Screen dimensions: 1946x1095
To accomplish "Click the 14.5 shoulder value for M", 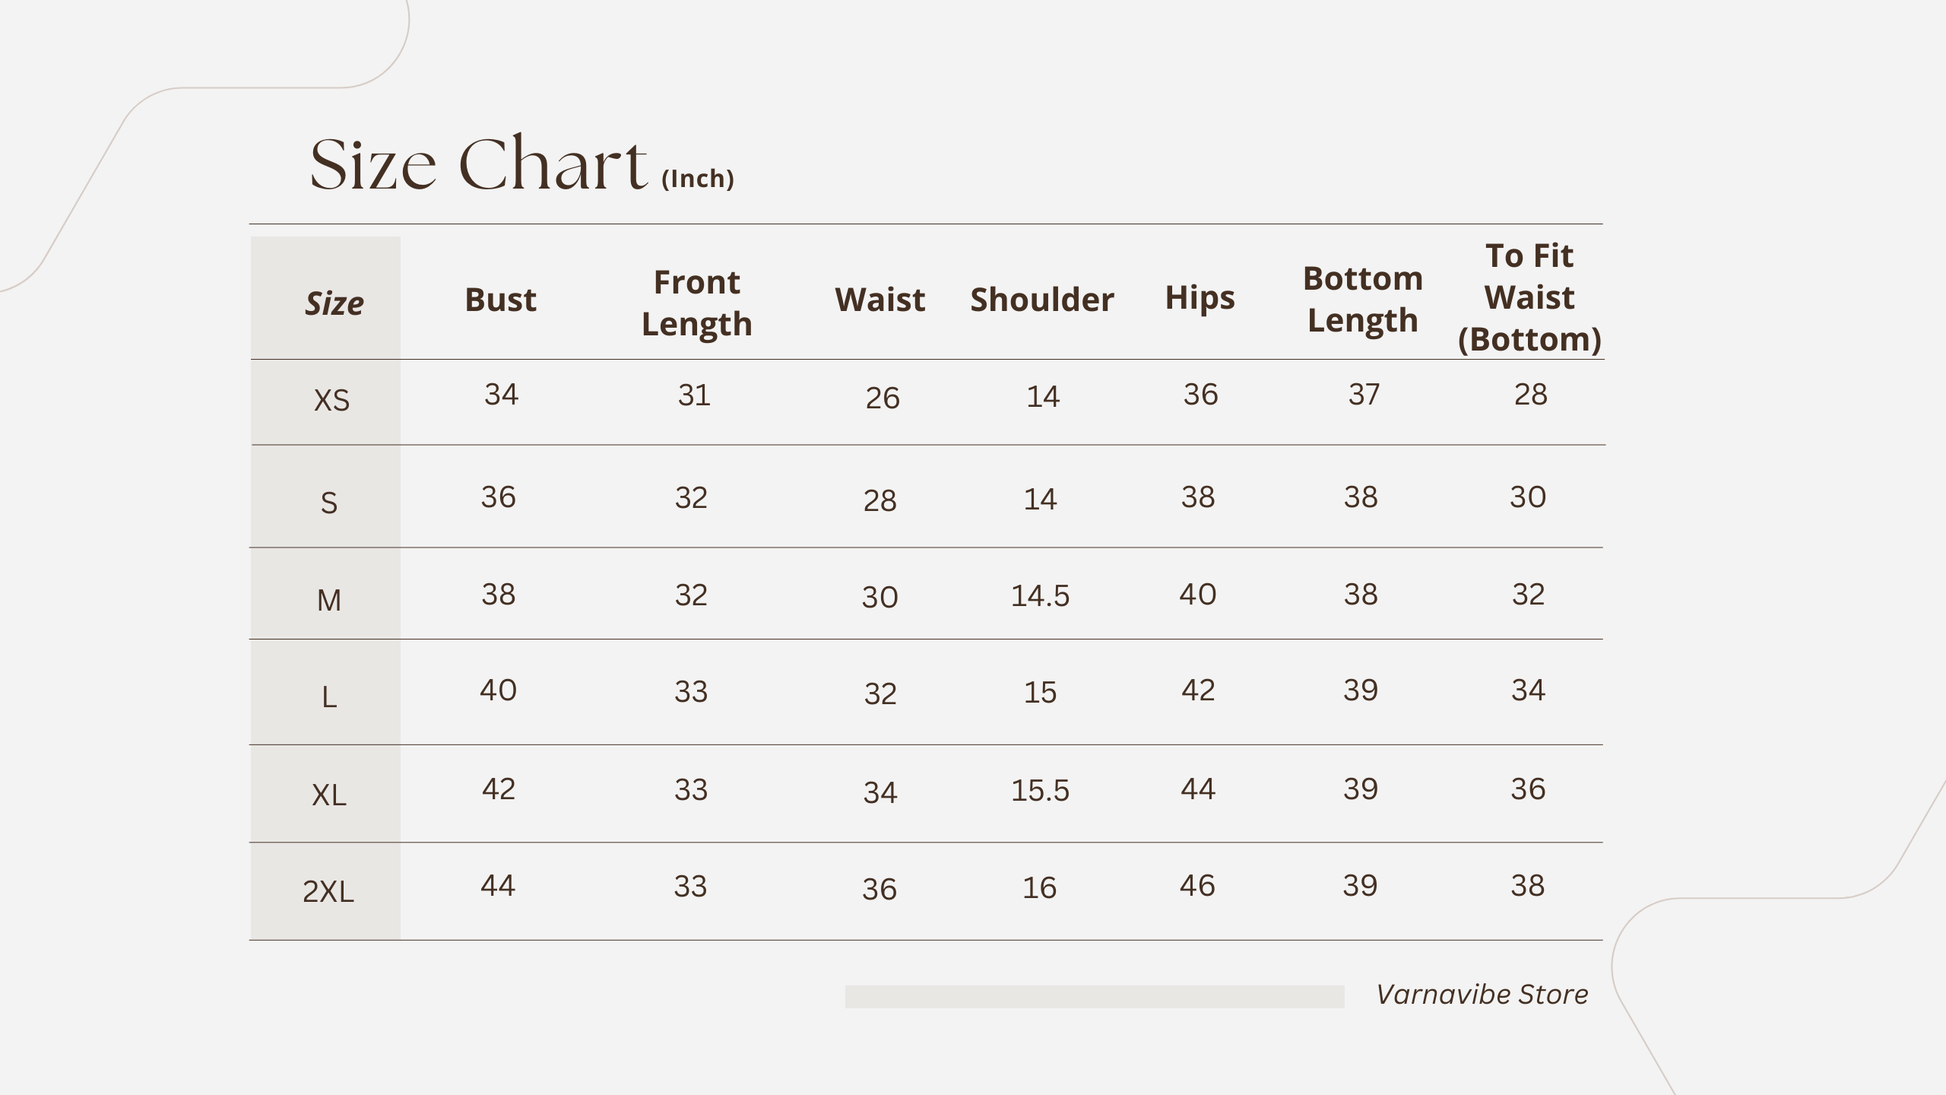I will (1040, 596).
